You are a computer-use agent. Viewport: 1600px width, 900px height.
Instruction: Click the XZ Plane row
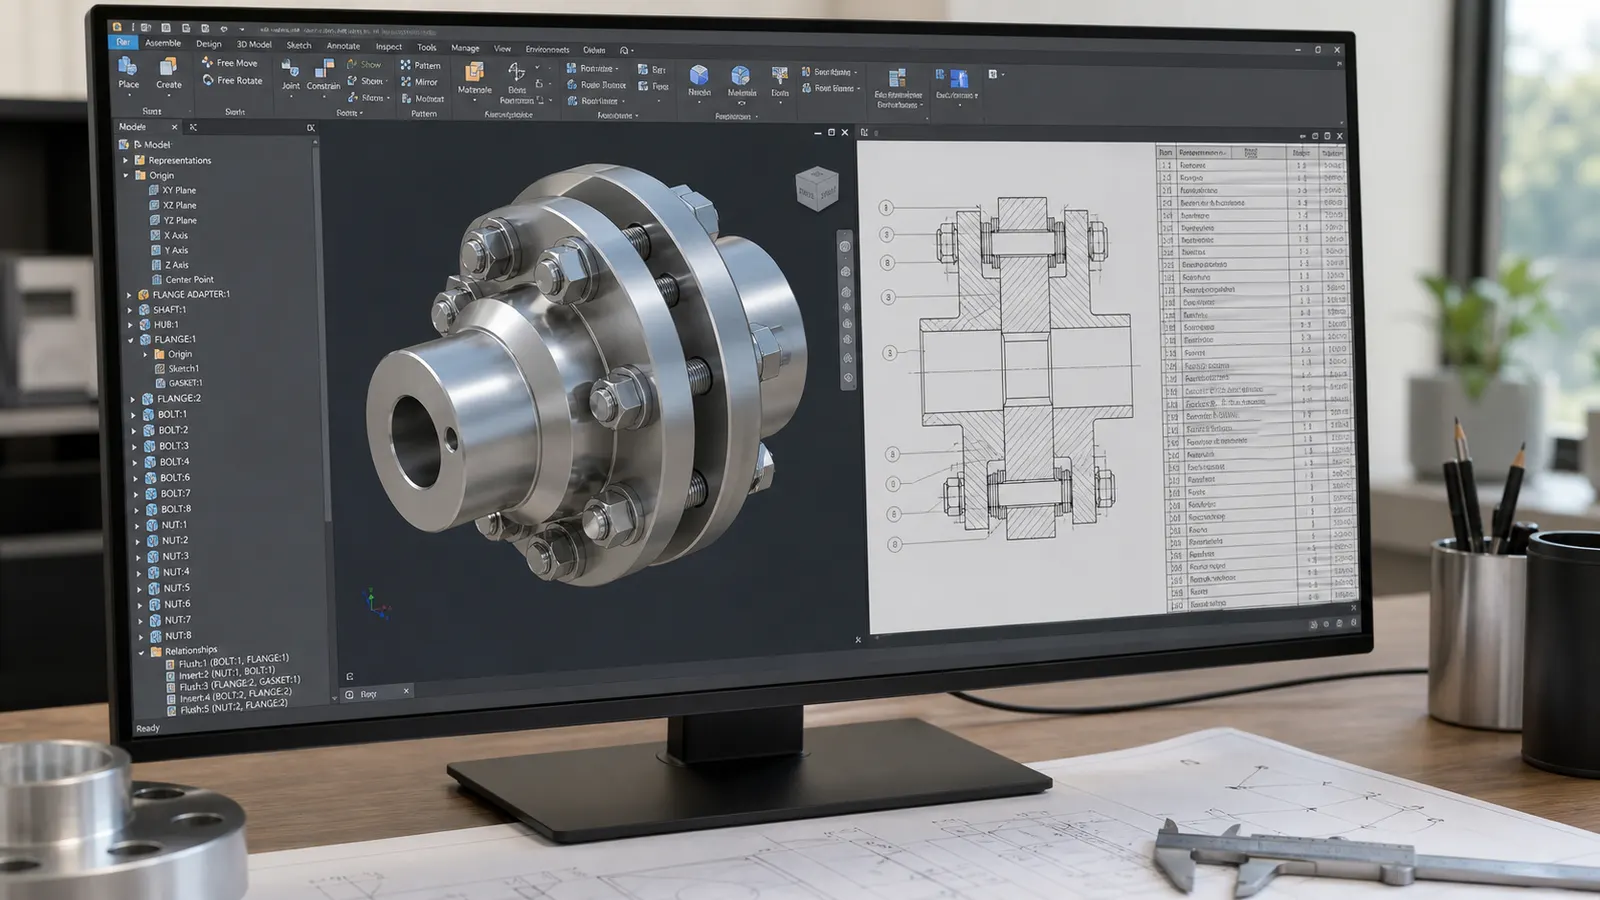pyautogui.click(x=173, y=205)
